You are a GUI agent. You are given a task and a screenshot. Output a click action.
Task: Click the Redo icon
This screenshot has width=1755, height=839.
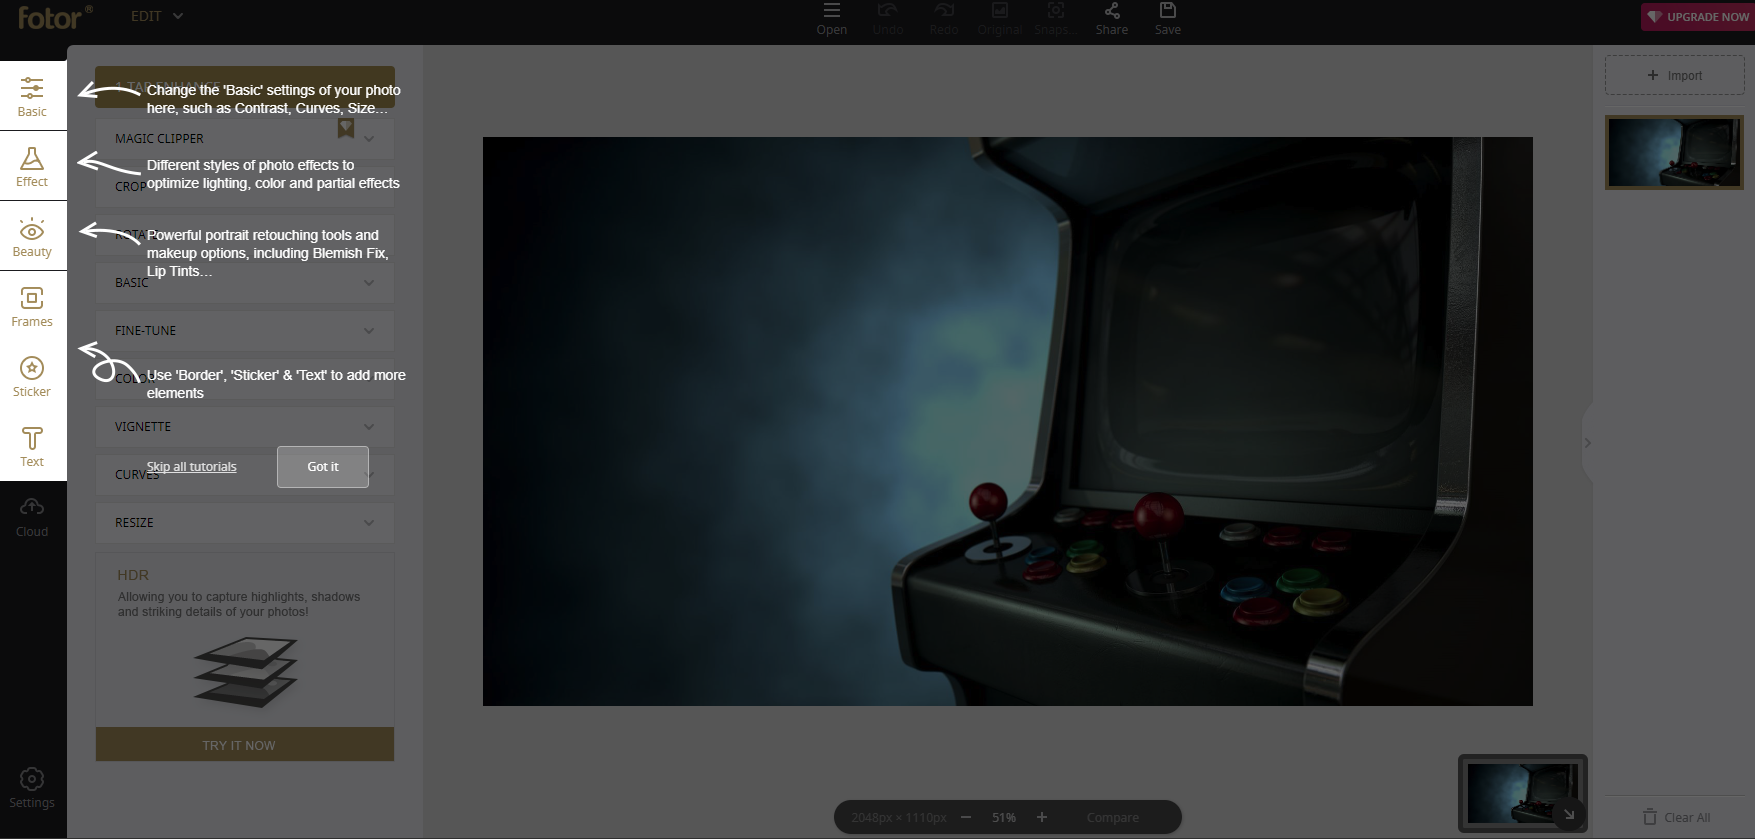pyautogui.click(x=943, y=18)
